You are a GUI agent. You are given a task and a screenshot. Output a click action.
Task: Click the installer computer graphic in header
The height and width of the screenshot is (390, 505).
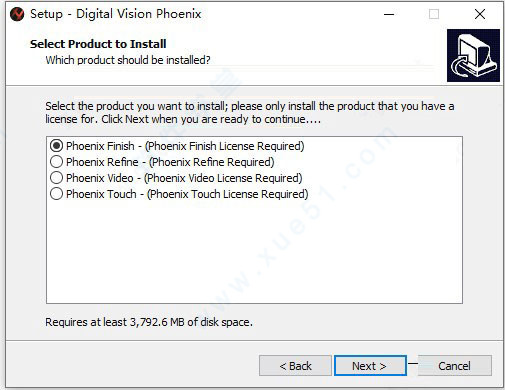coord(473,55)
